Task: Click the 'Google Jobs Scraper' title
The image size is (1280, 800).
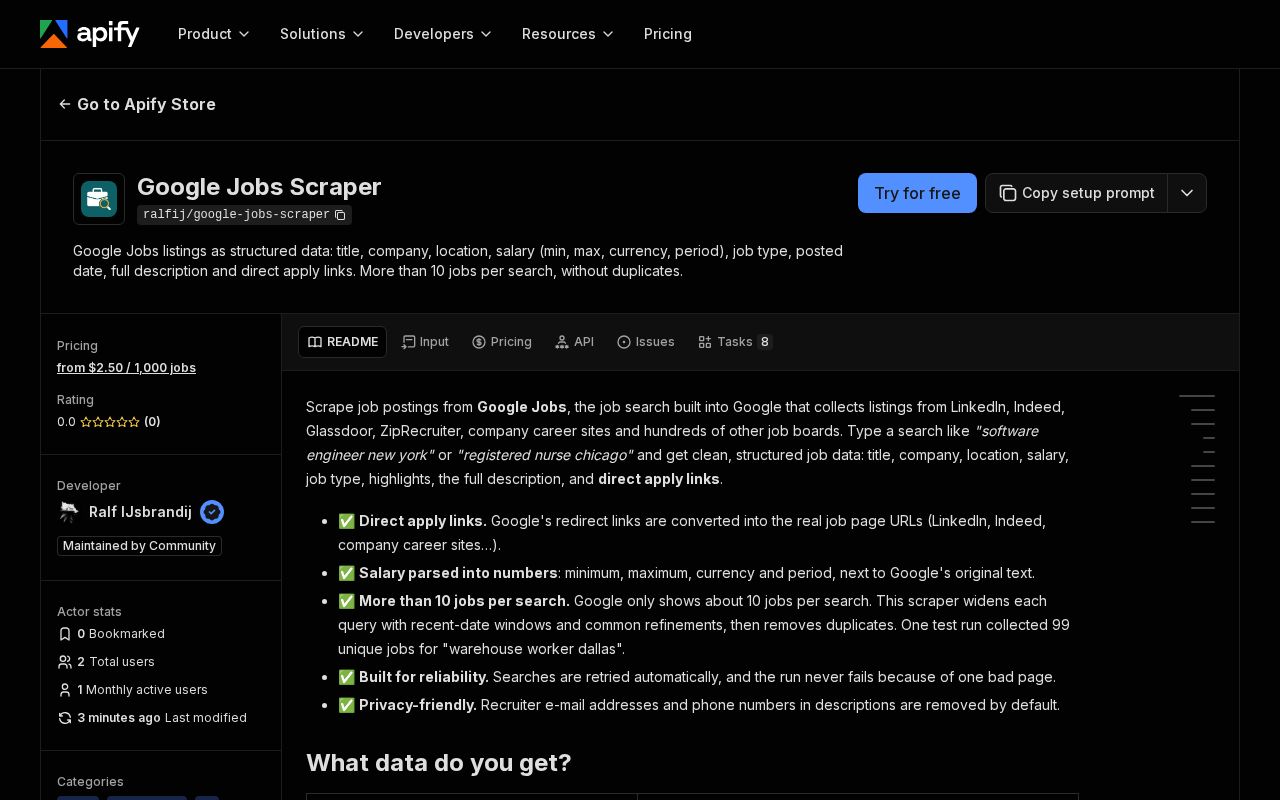Action: click(x=259, y=187)
